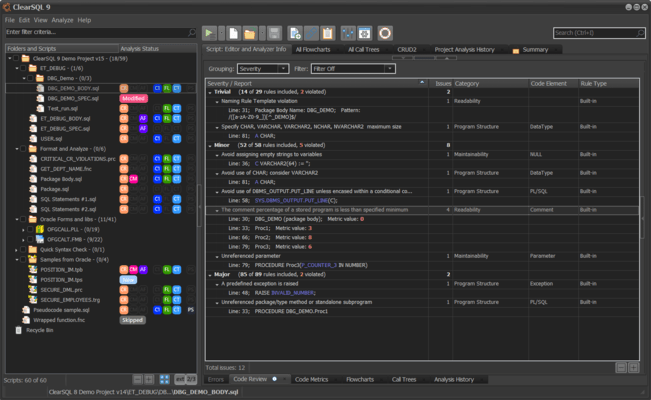Collapse the Trivial severity group
The height and width of the screenshot is (400, 651).
point(210,91)
